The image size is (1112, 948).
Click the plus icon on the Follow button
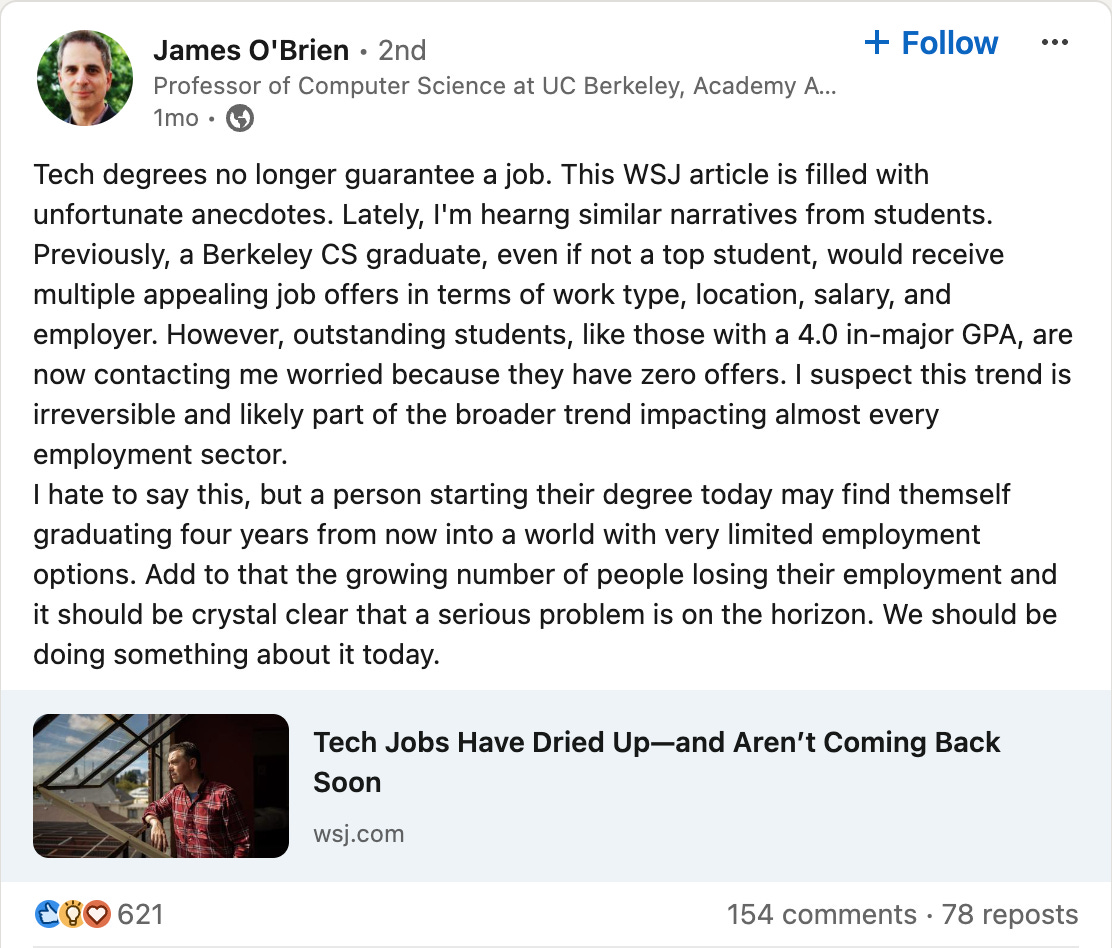point(878,42)
